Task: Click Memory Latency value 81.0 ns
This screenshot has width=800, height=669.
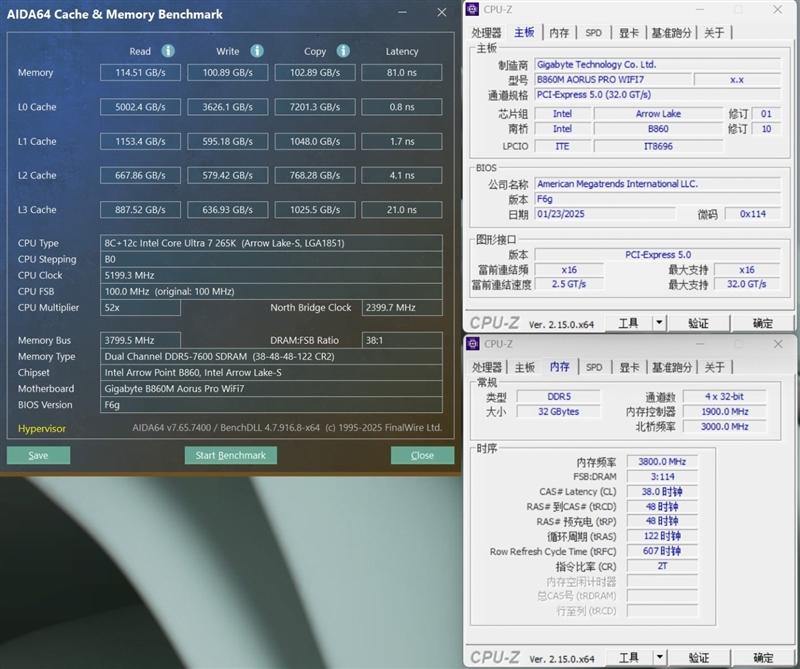Action: (x=402, y=72)
